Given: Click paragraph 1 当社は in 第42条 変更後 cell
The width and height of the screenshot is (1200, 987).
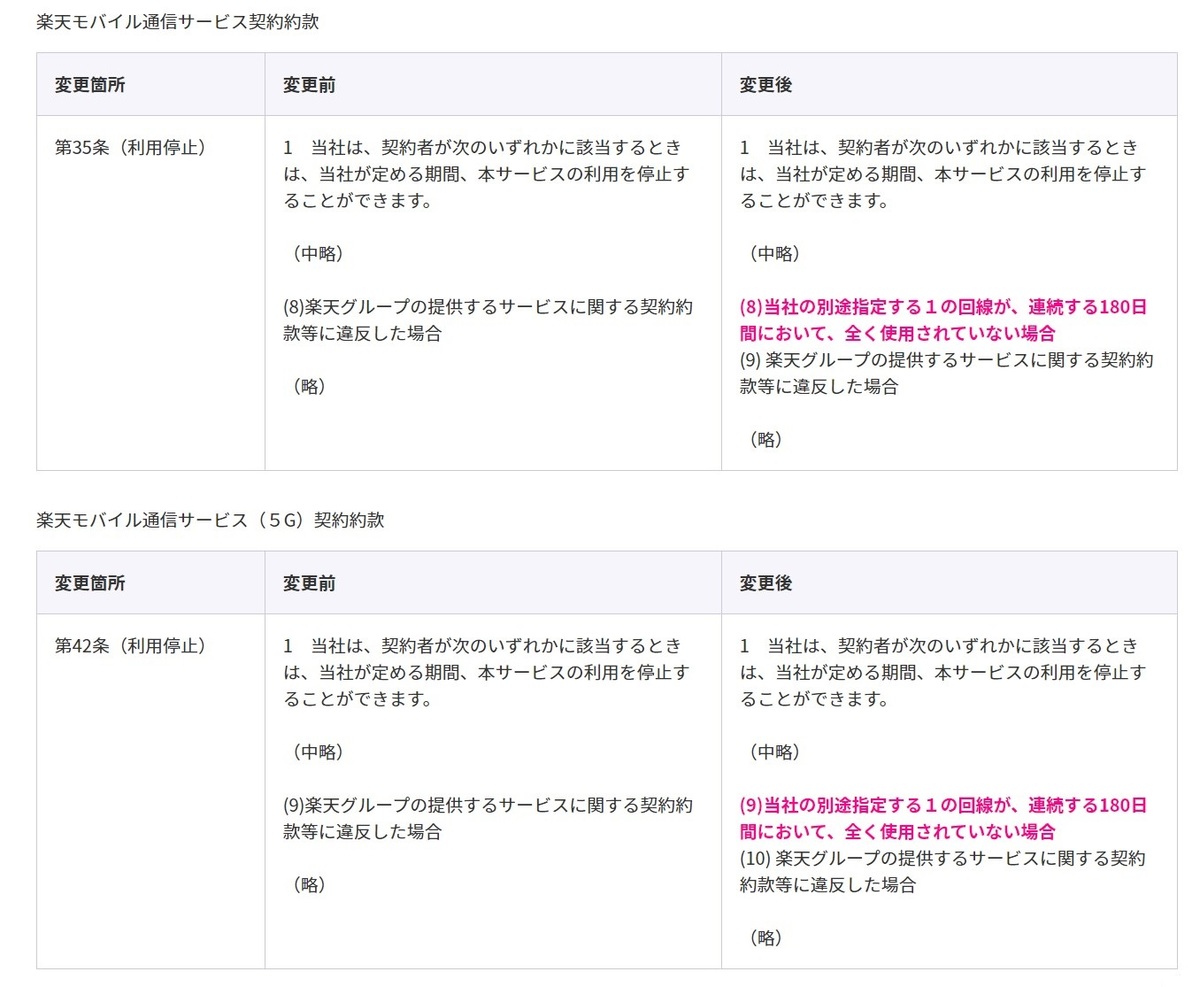Looking at the screenshot, I should pyautogui.click(x=943, y=672).
